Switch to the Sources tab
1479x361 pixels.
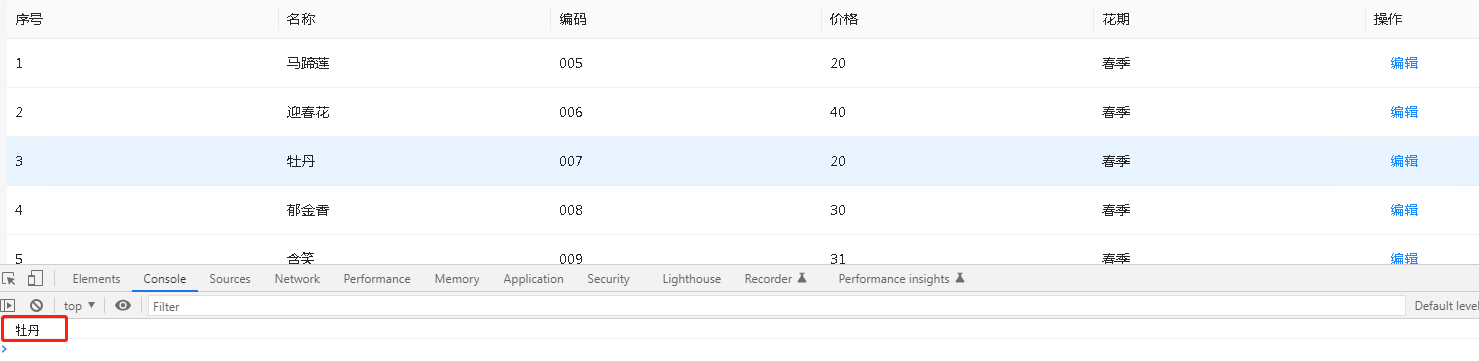tap(230, 279)
